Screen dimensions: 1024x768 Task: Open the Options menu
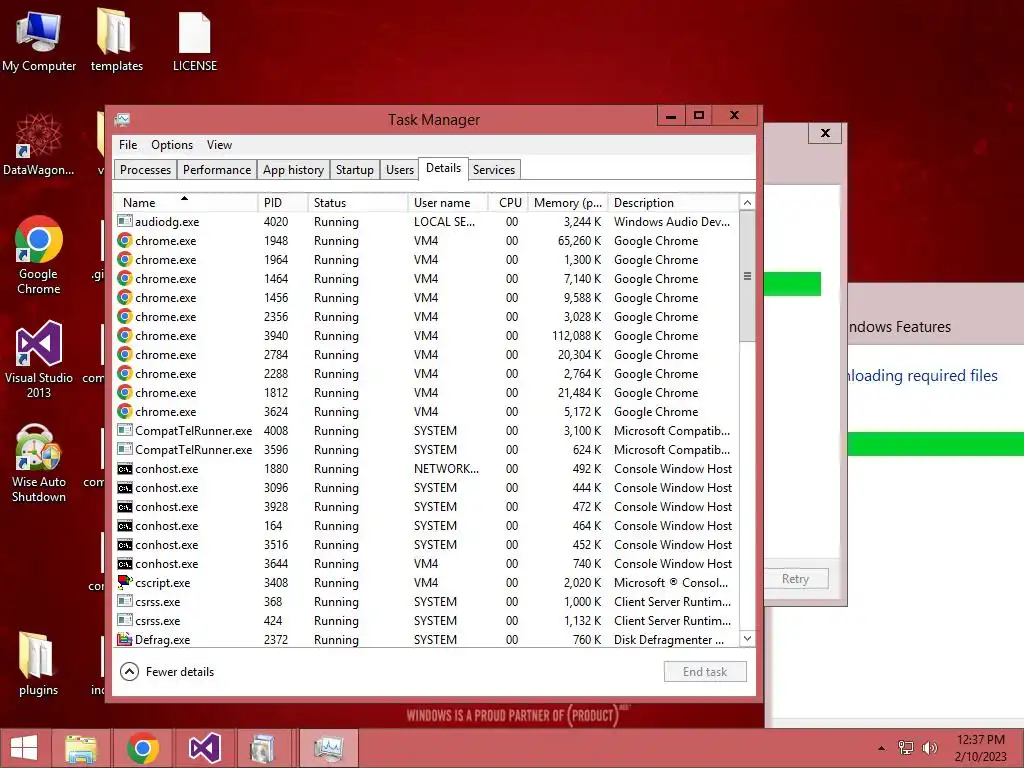172,145
